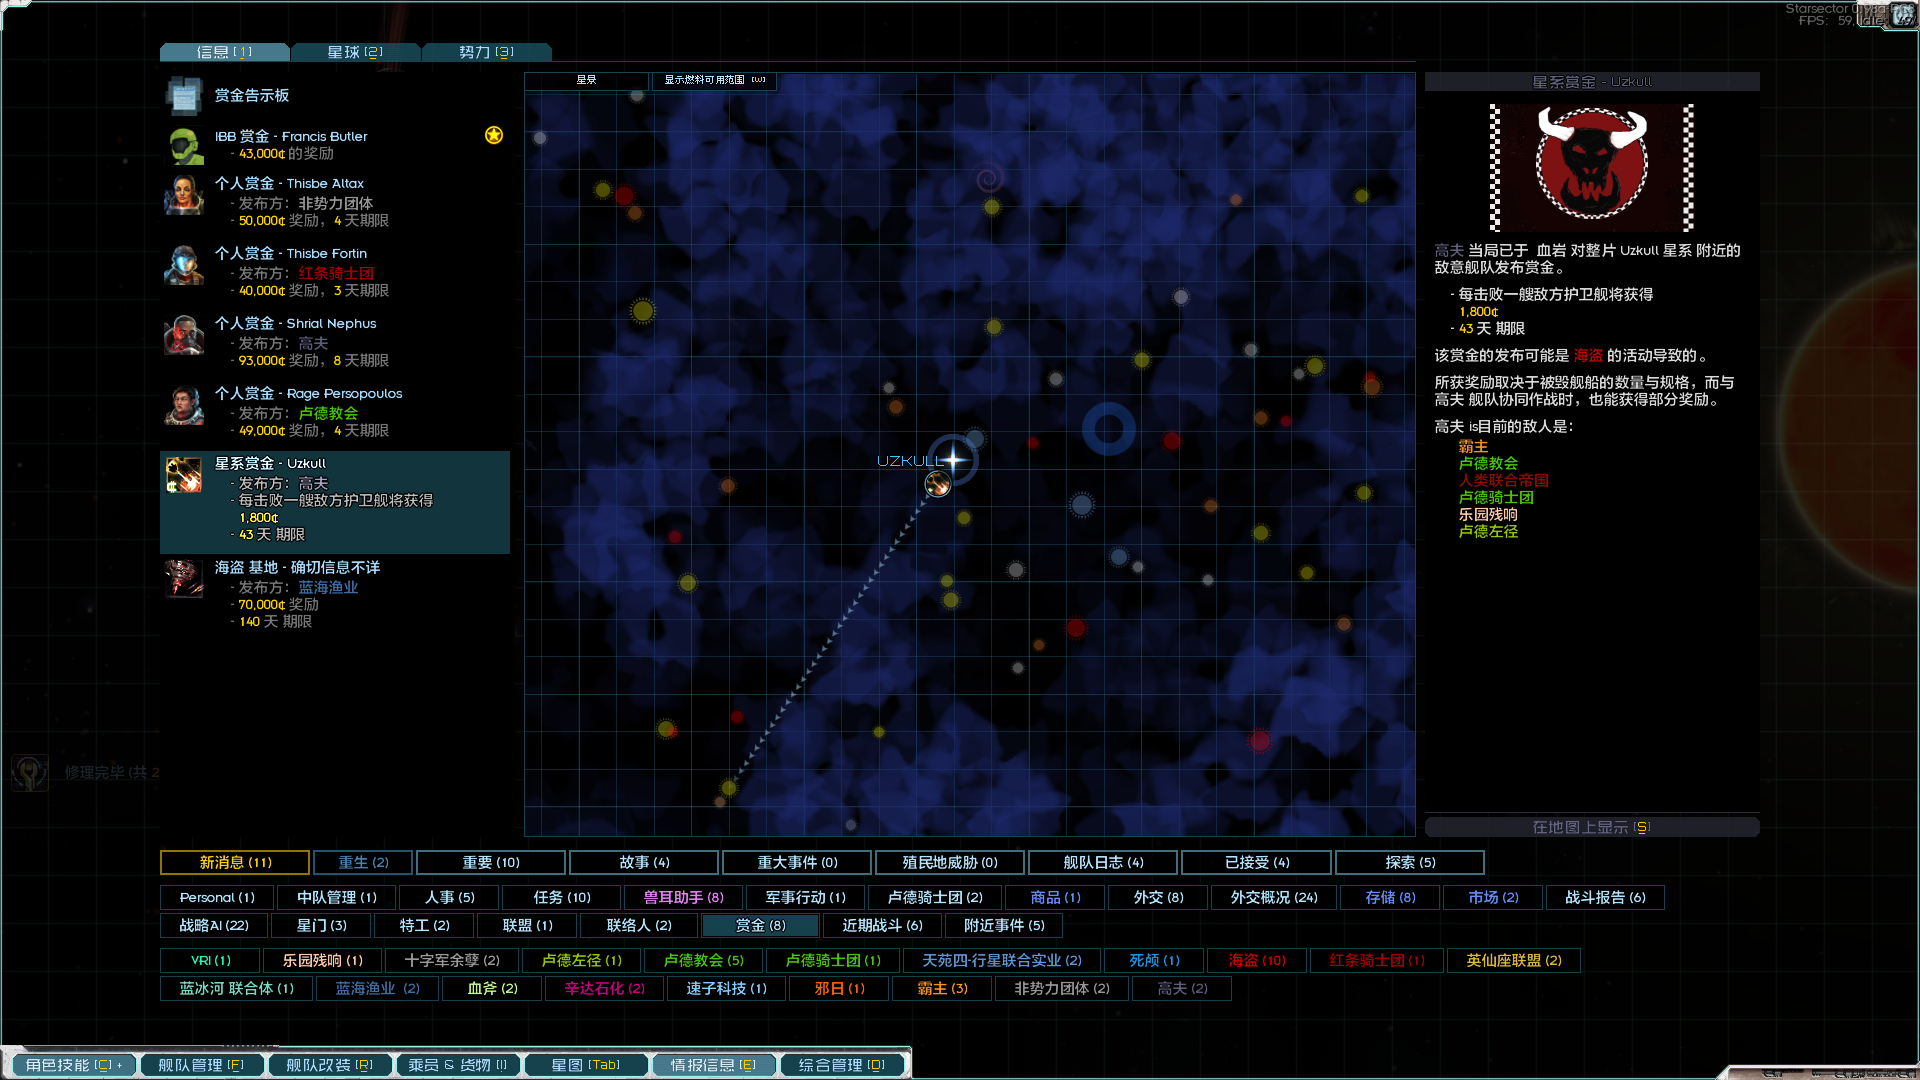Switch to the 星球 [2] tab

pos(355,52)
